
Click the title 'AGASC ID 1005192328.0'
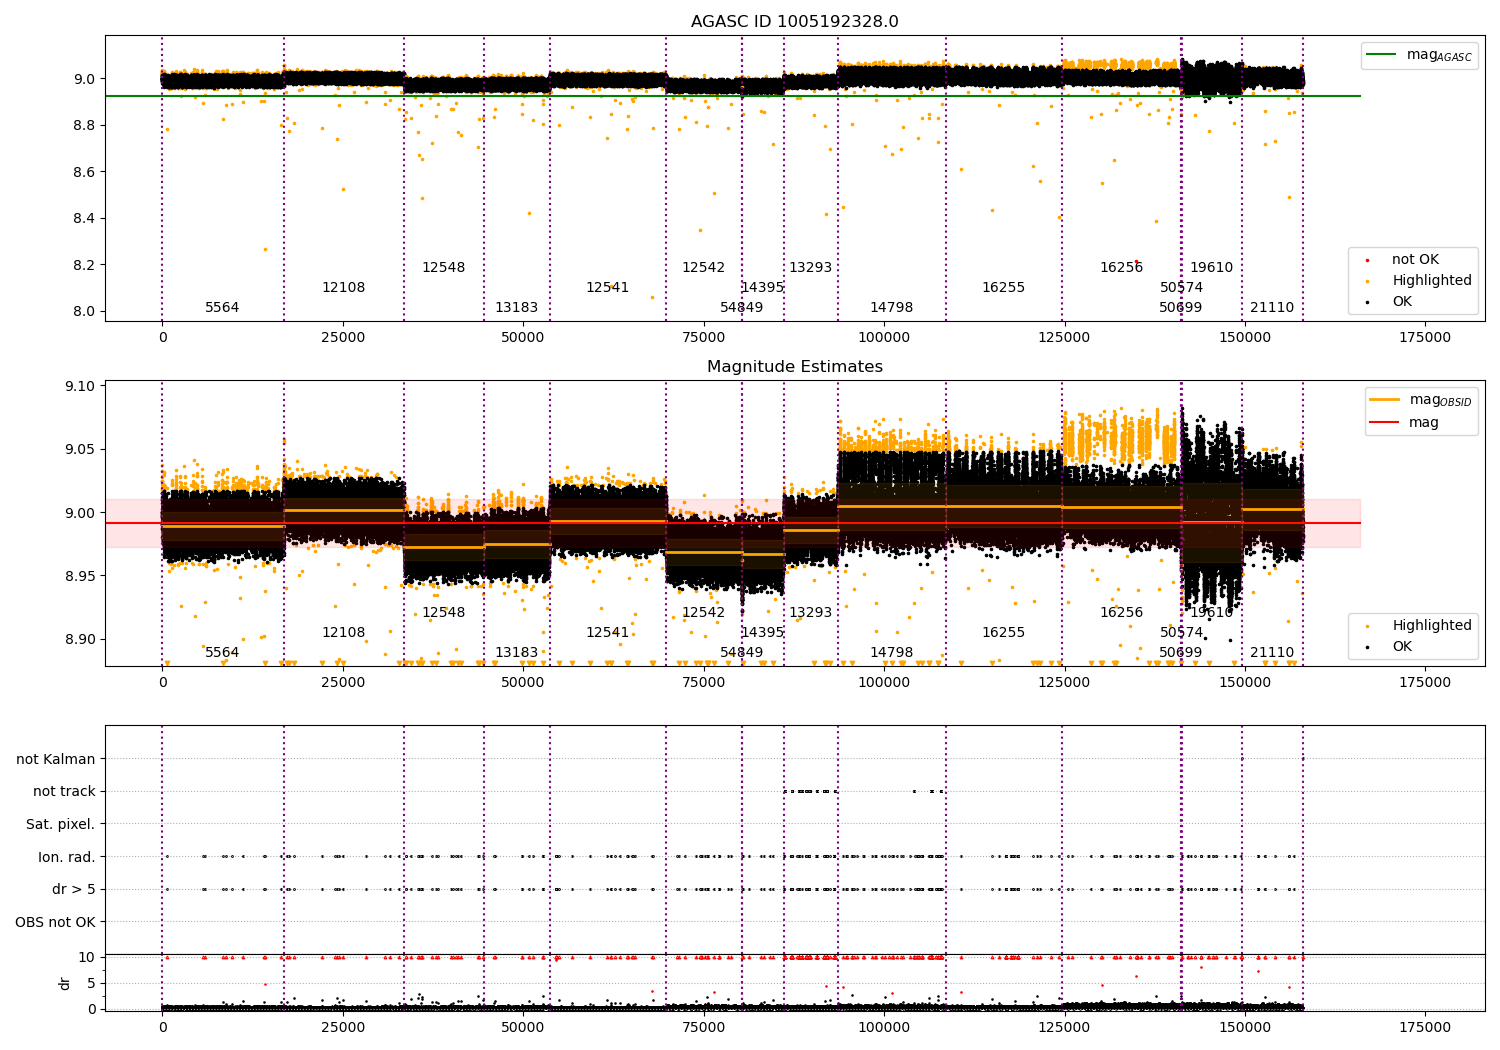[x=794, y=22]
